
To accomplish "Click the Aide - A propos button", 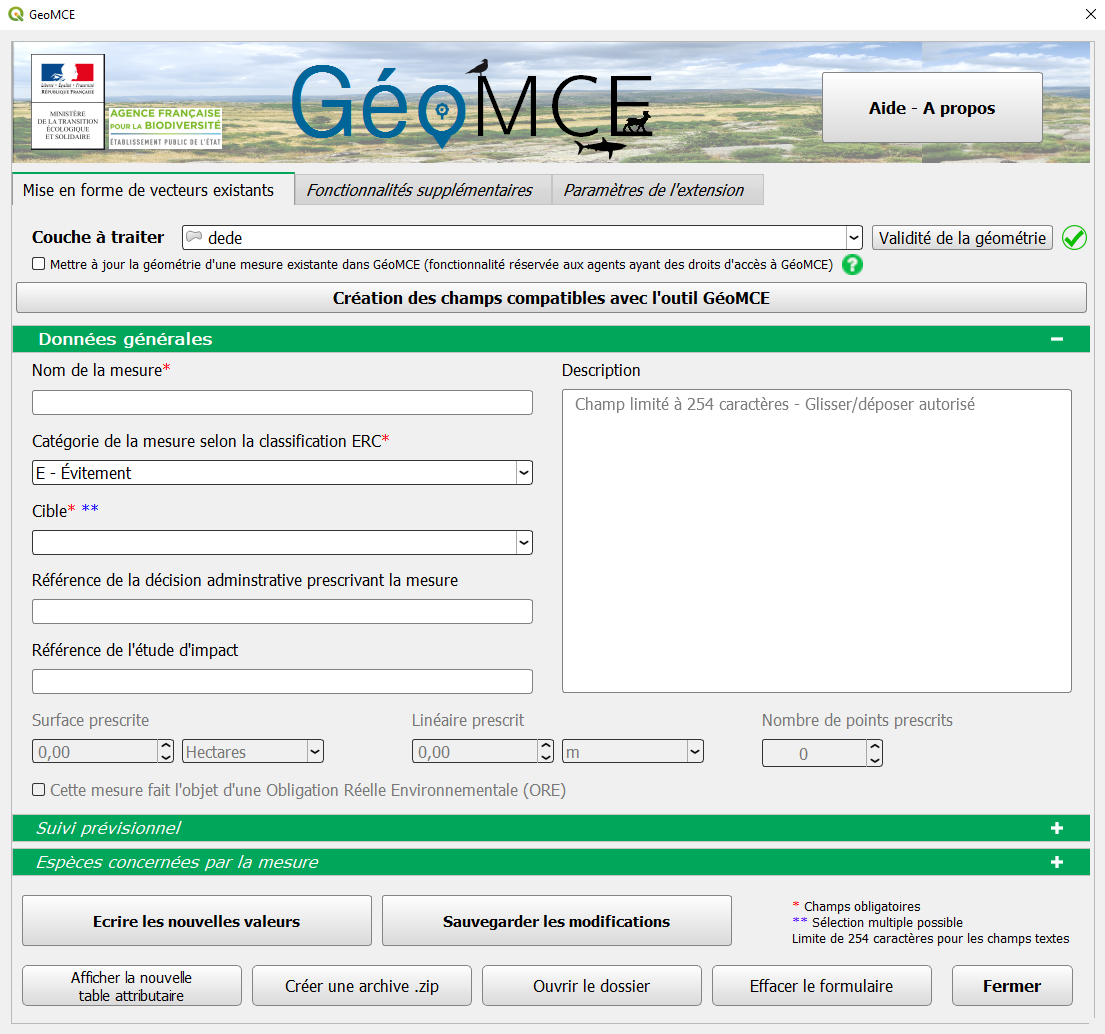I will (932, 108).
